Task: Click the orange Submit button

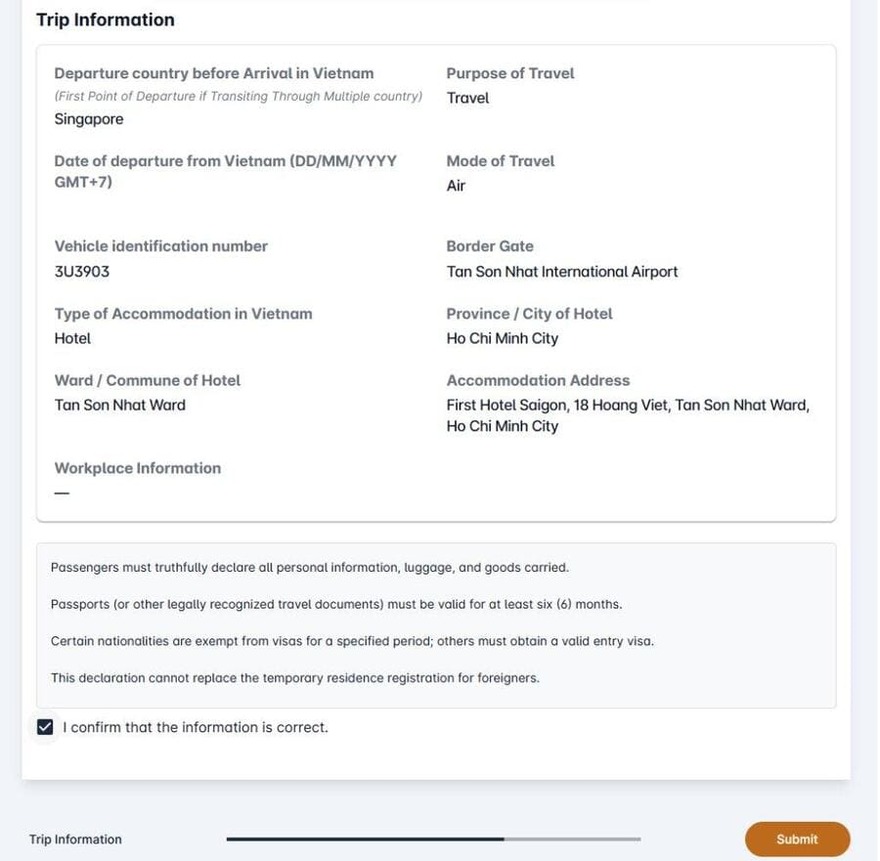Action: tap(797, 839)
